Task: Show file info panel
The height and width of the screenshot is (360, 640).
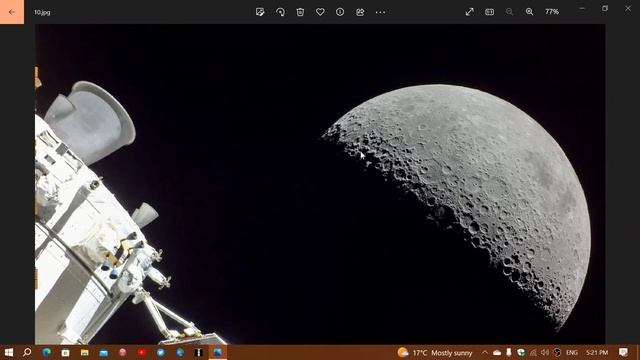Action: click(x=340, y=12)
